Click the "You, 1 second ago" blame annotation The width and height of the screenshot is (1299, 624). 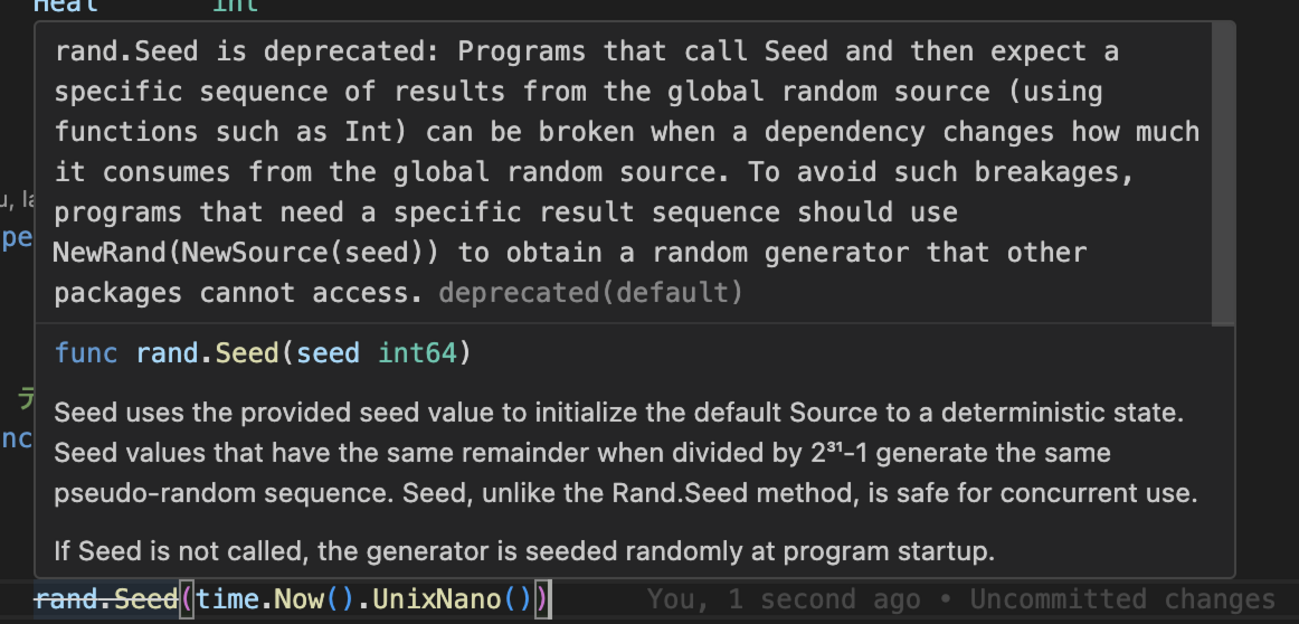(x=783, y=599)
